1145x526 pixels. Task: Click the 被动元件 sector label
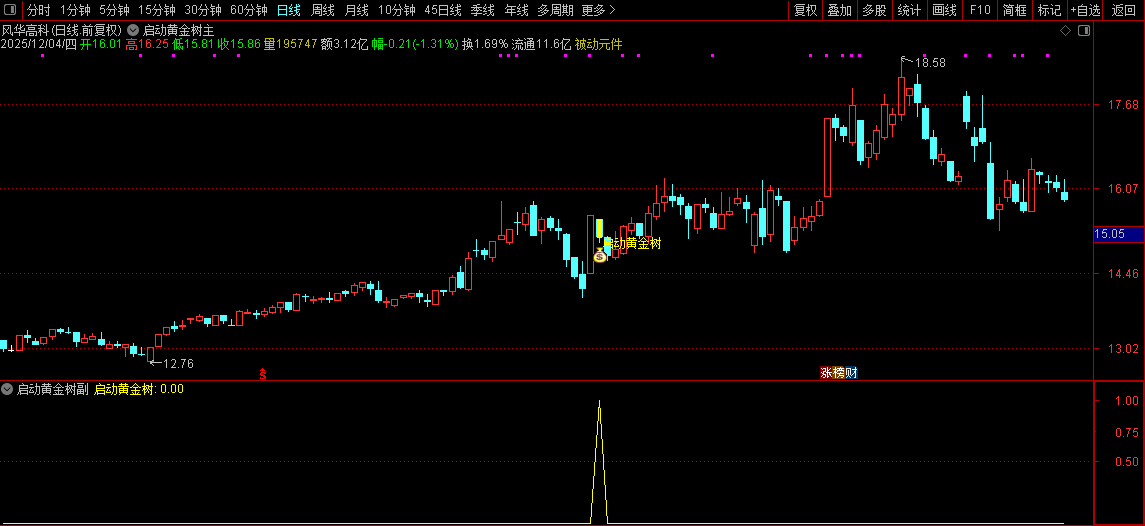click(599, 45)
